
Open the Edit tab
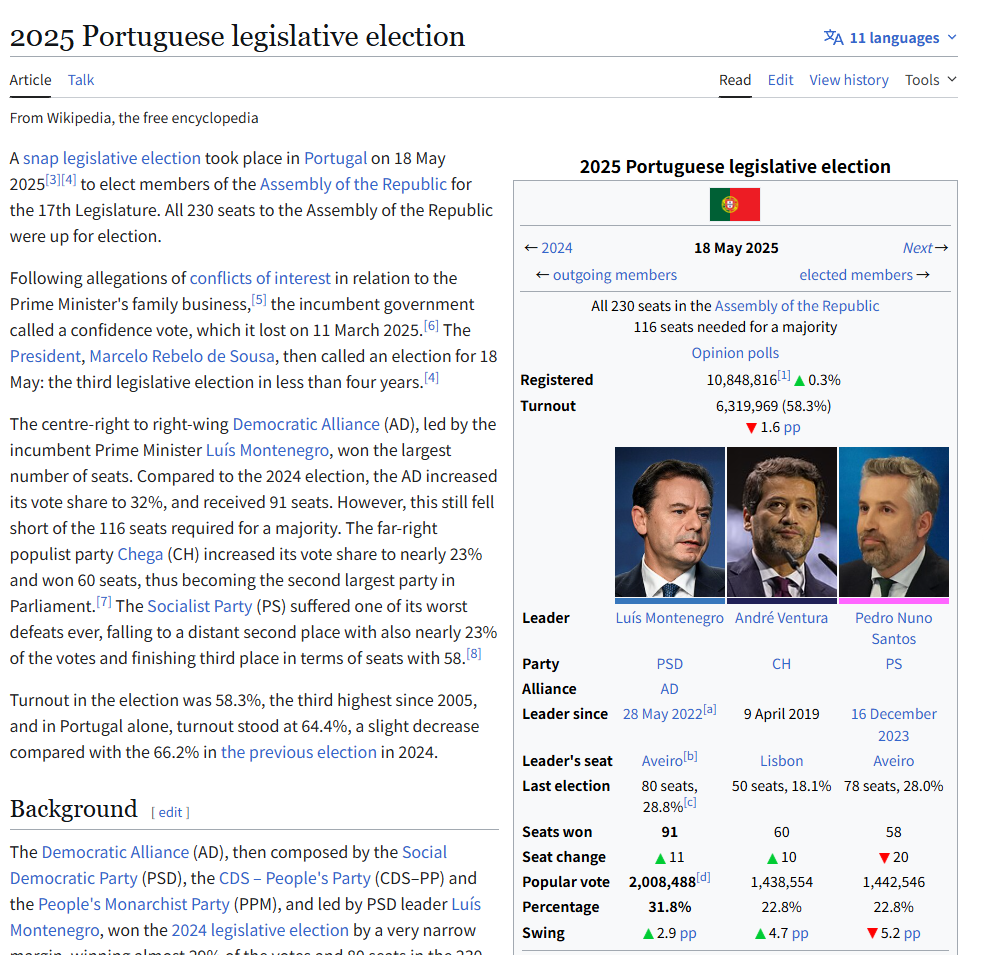[780, 80]
